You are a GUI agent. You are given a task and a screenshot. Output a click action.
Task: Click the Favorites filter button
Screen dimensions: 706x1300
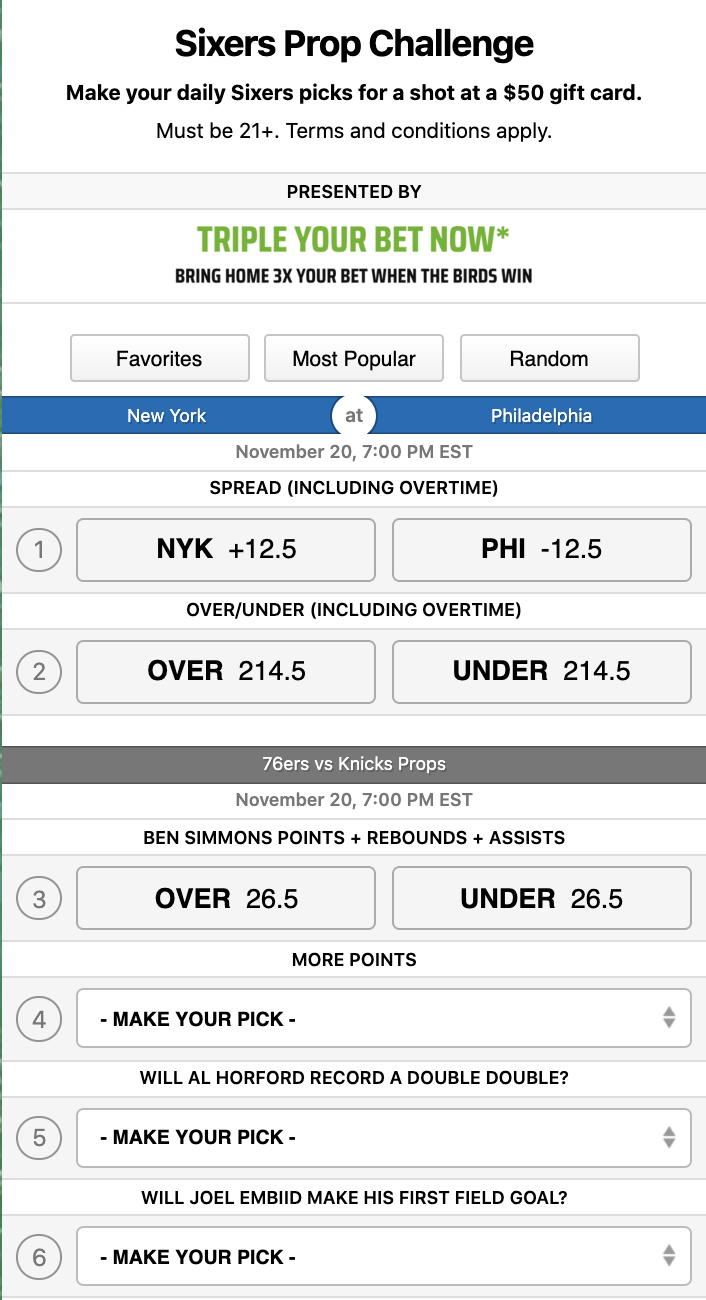pyautogui.click(x=159, y=357)
